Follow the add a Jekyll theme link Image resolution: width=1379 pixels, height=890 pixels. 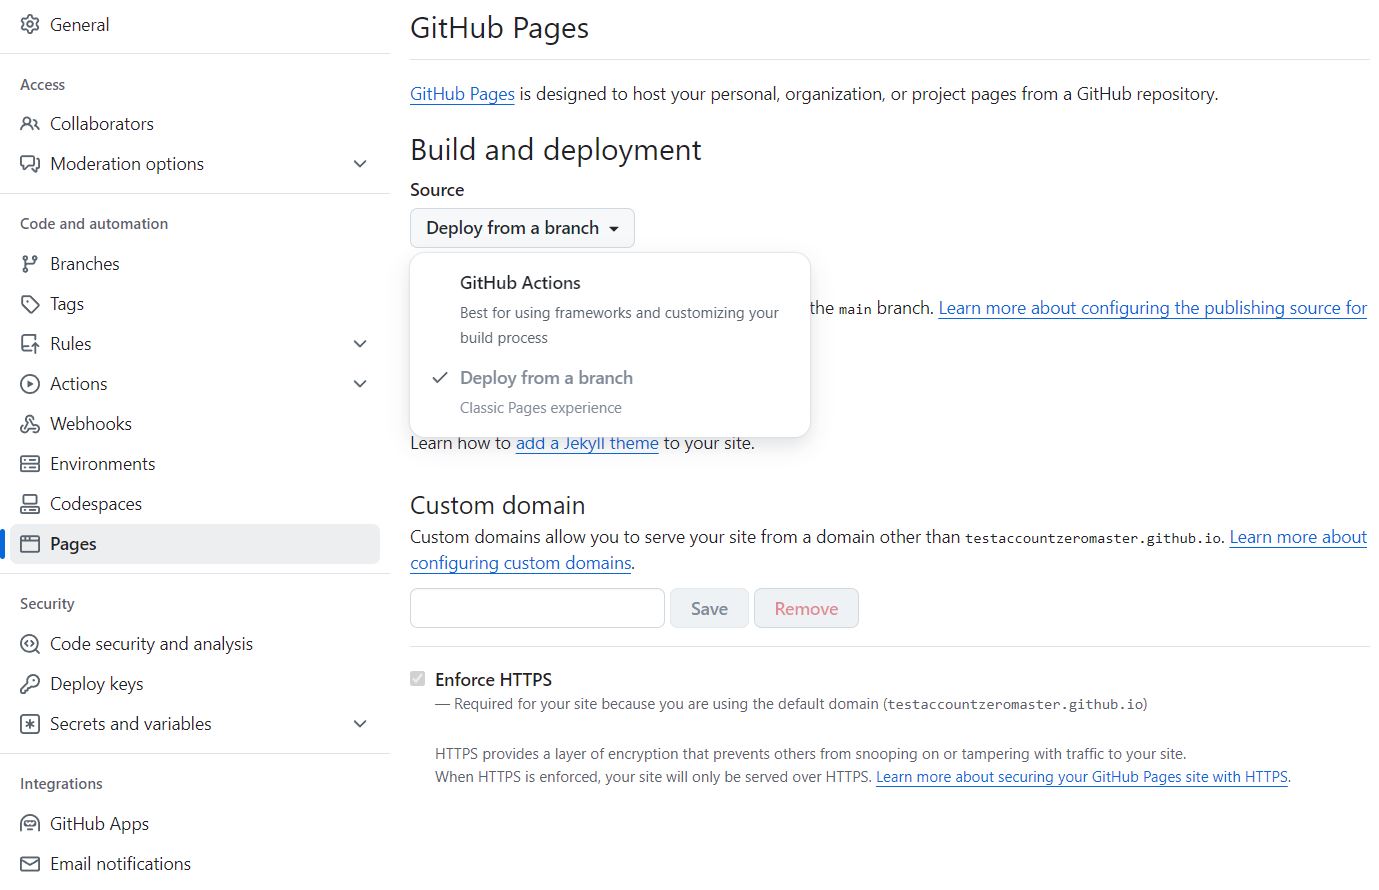[587, 443]
